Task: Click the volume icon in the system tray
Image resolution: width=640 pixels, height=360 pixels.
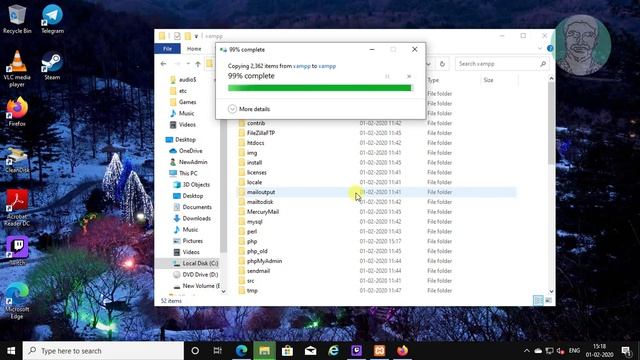Action: (560, 351)
